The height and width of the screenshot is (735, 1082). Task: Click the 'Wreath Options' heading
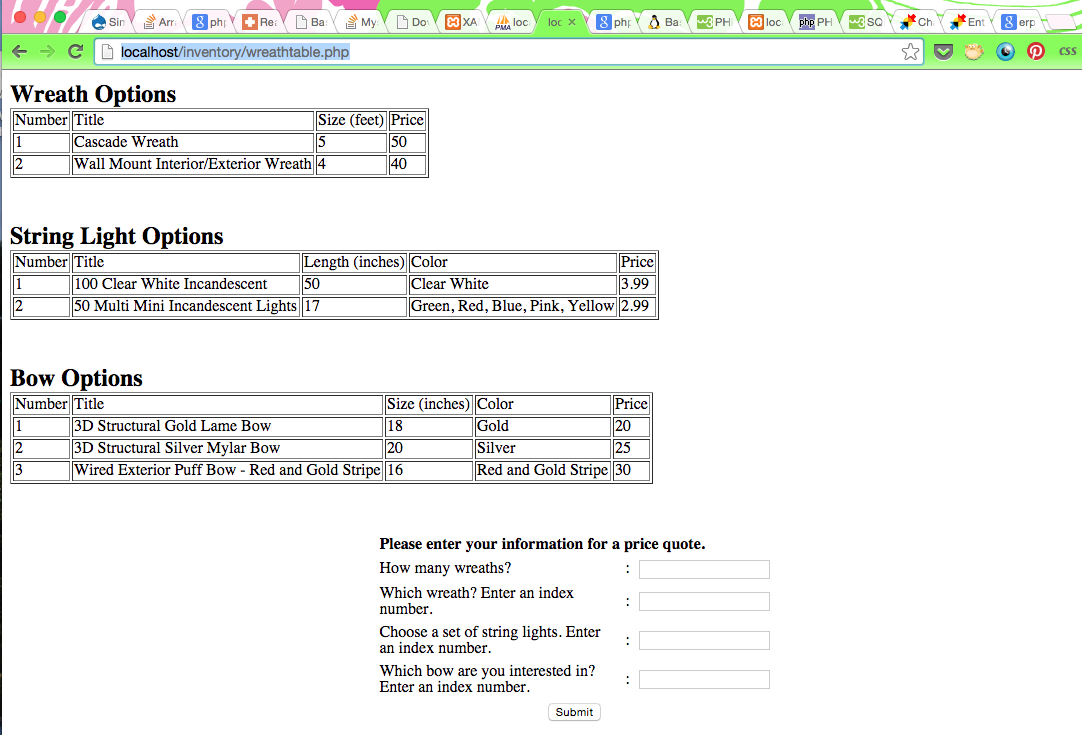[93, 94]
